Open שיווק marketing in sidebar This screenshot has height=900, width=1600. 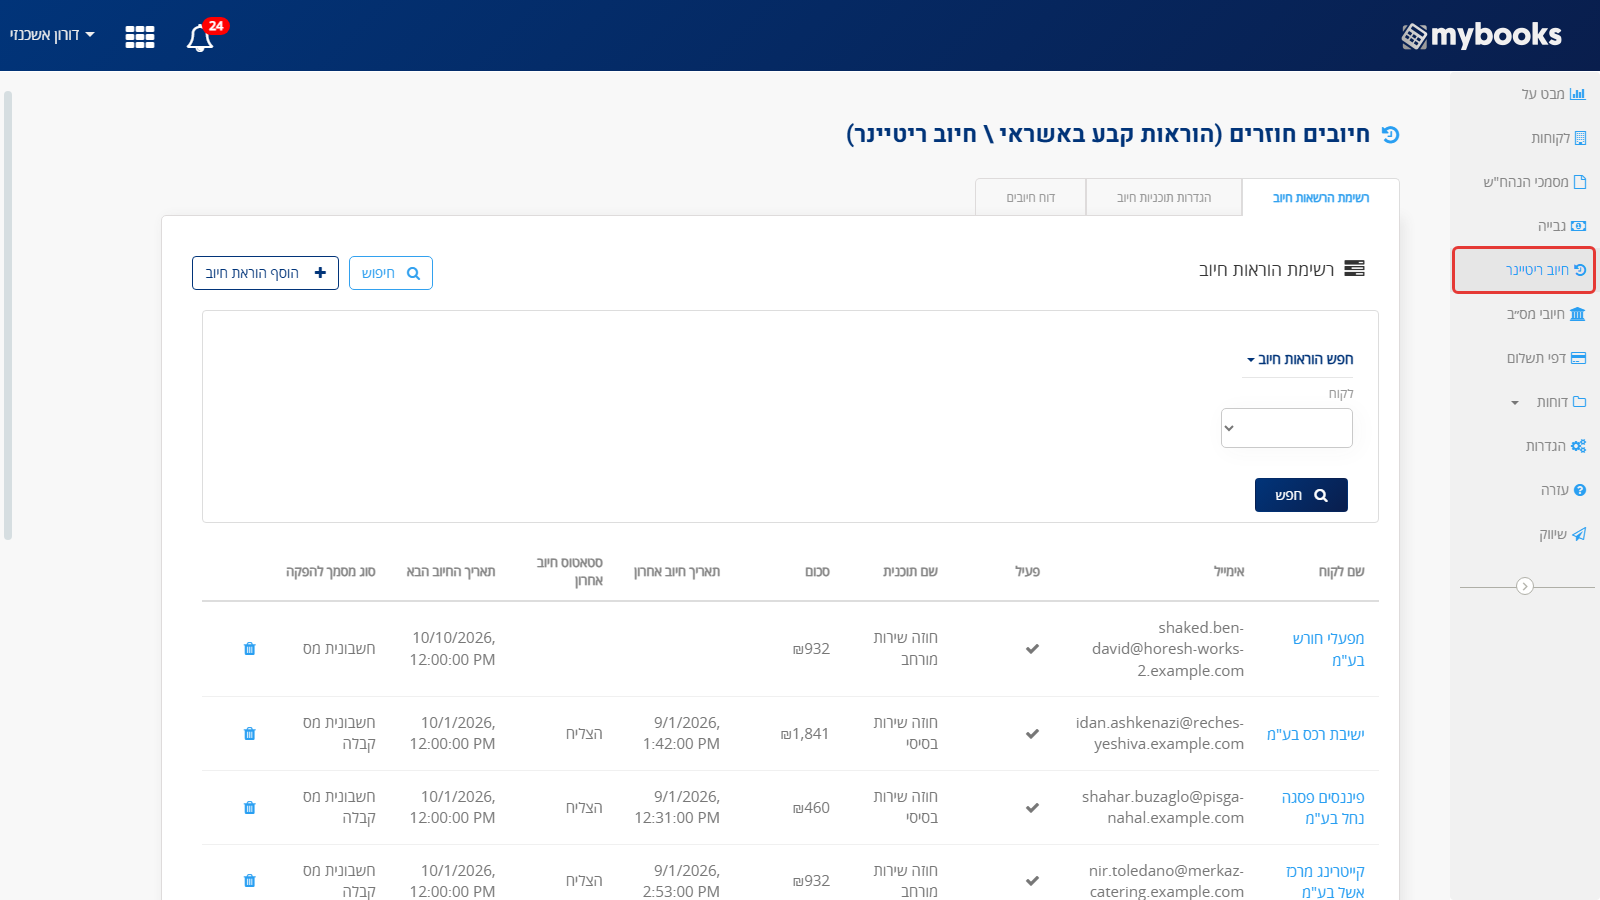point(1562,534)
